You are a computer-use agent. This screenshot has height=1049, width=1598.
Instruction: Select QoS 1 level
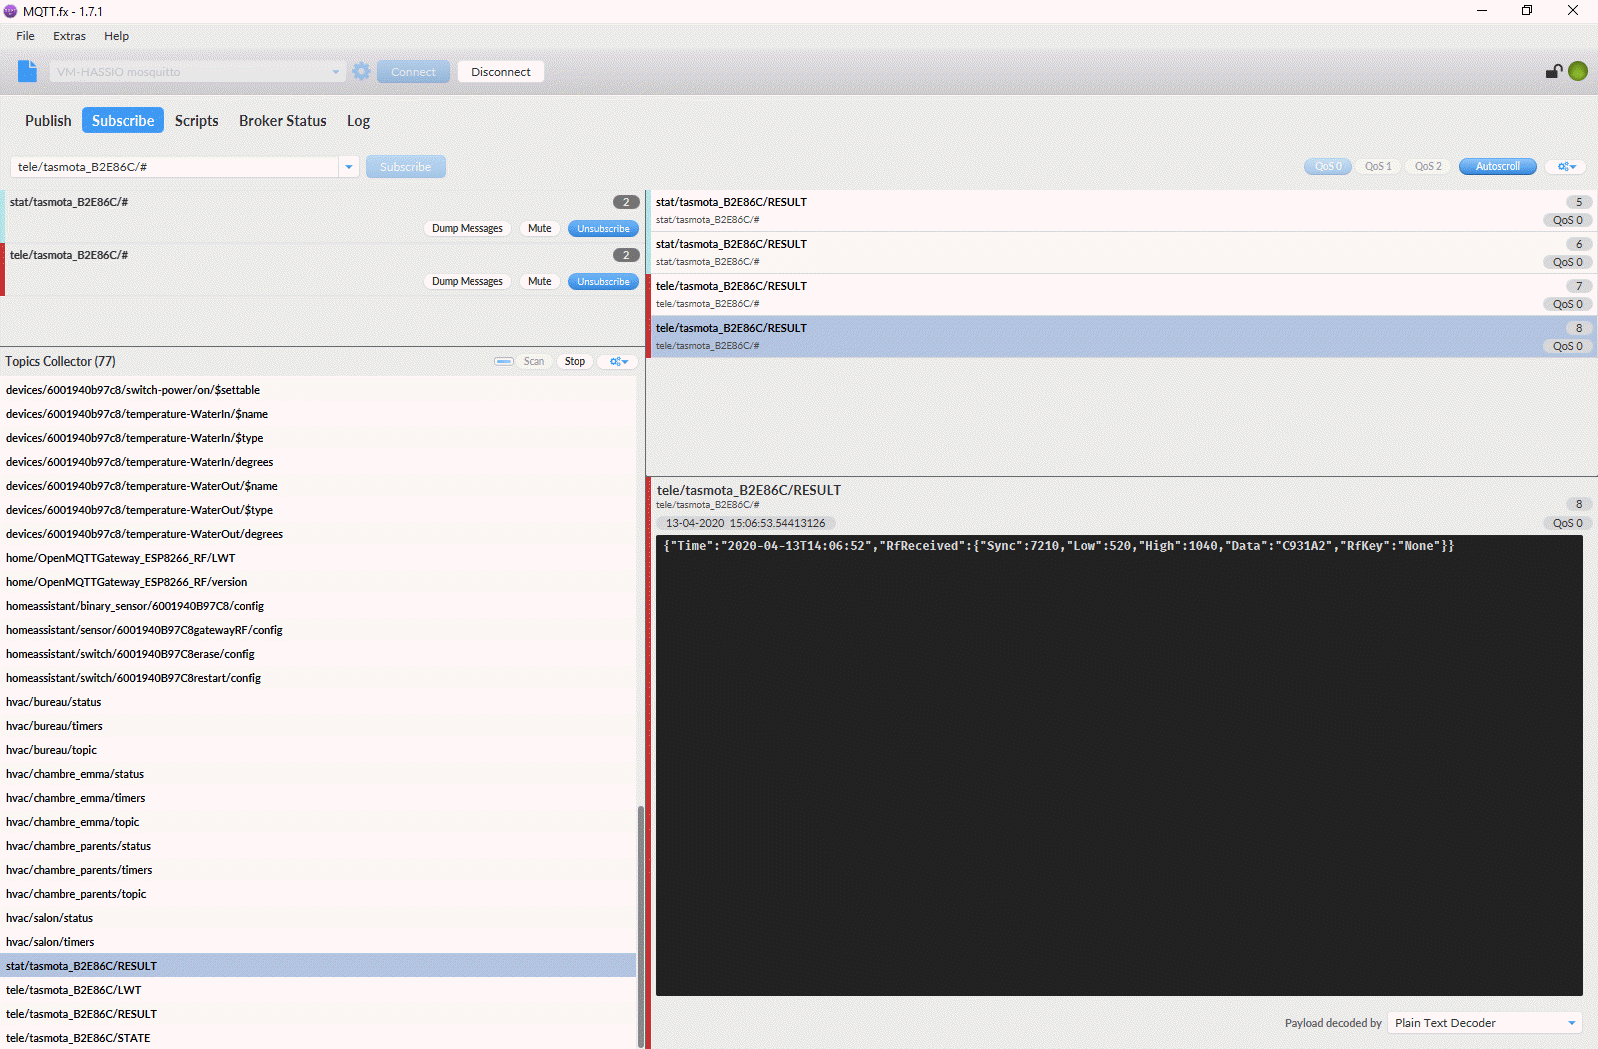pos(1377,167)
